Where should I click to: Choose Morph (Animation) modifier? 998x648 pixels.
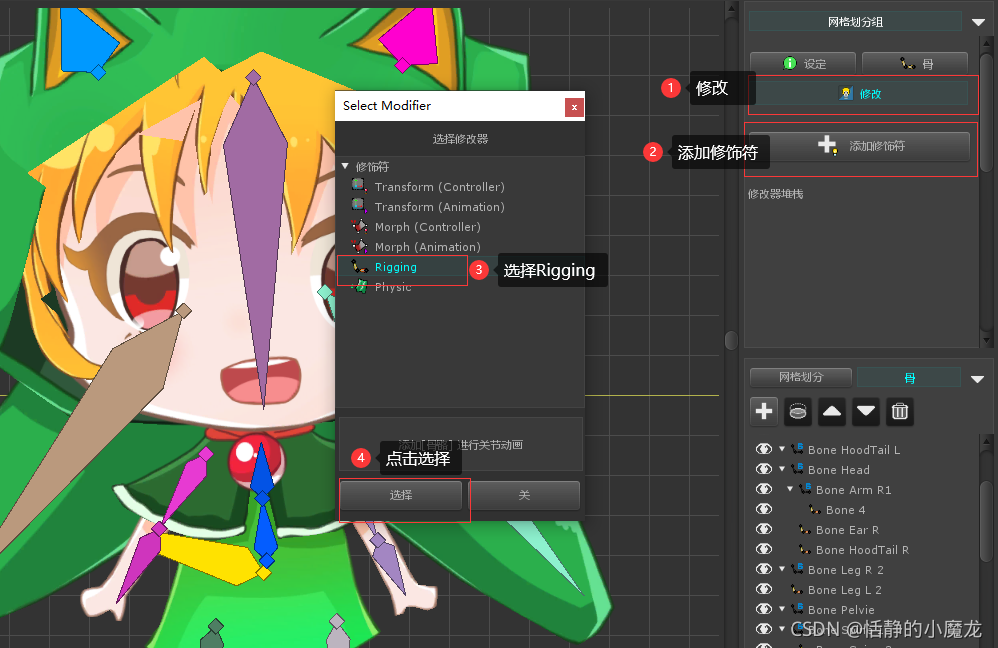point(428,247)
